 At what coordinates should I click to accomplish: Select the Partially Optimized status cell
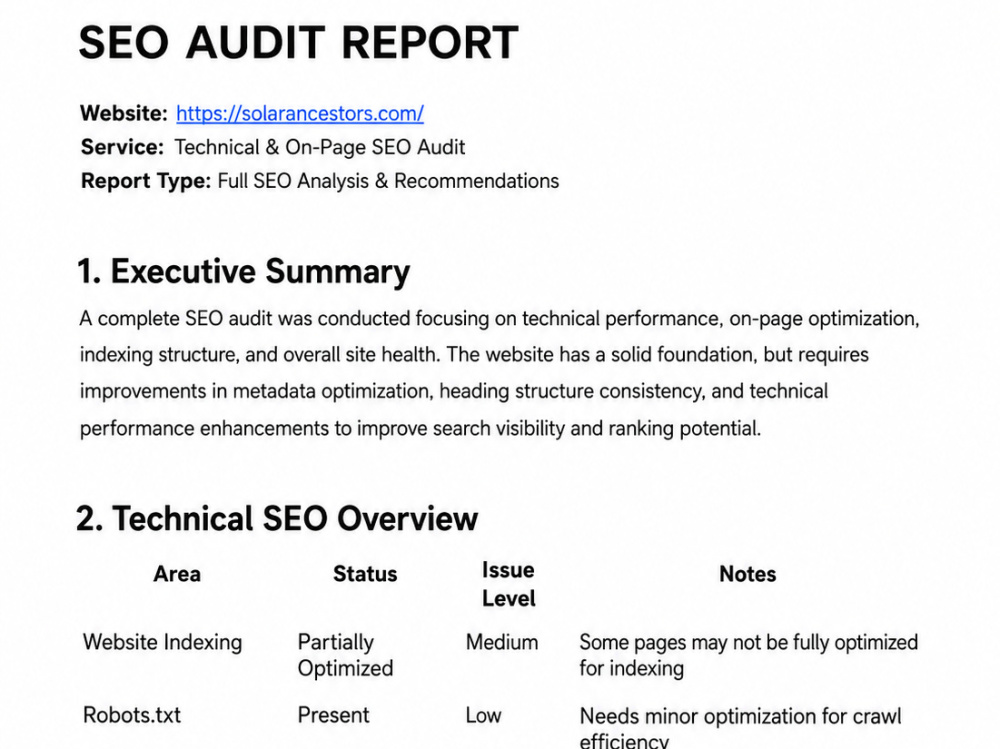pyautogui.click(x=345, y=655)
